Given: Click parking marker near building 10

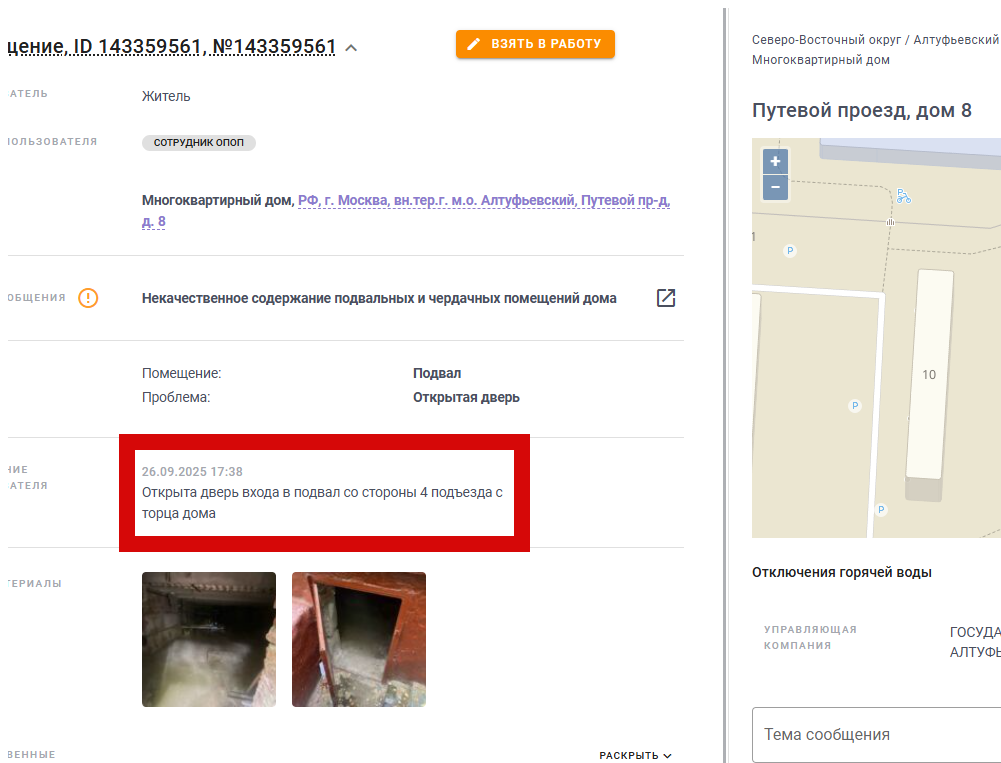Looking at the screenshot, I should point(855,405).
